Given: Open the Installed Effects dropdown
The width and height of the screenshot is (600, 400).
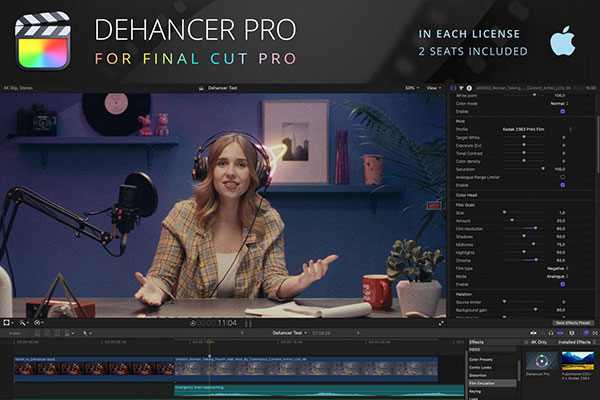Looking at the screenshot, I should [576, 342].
